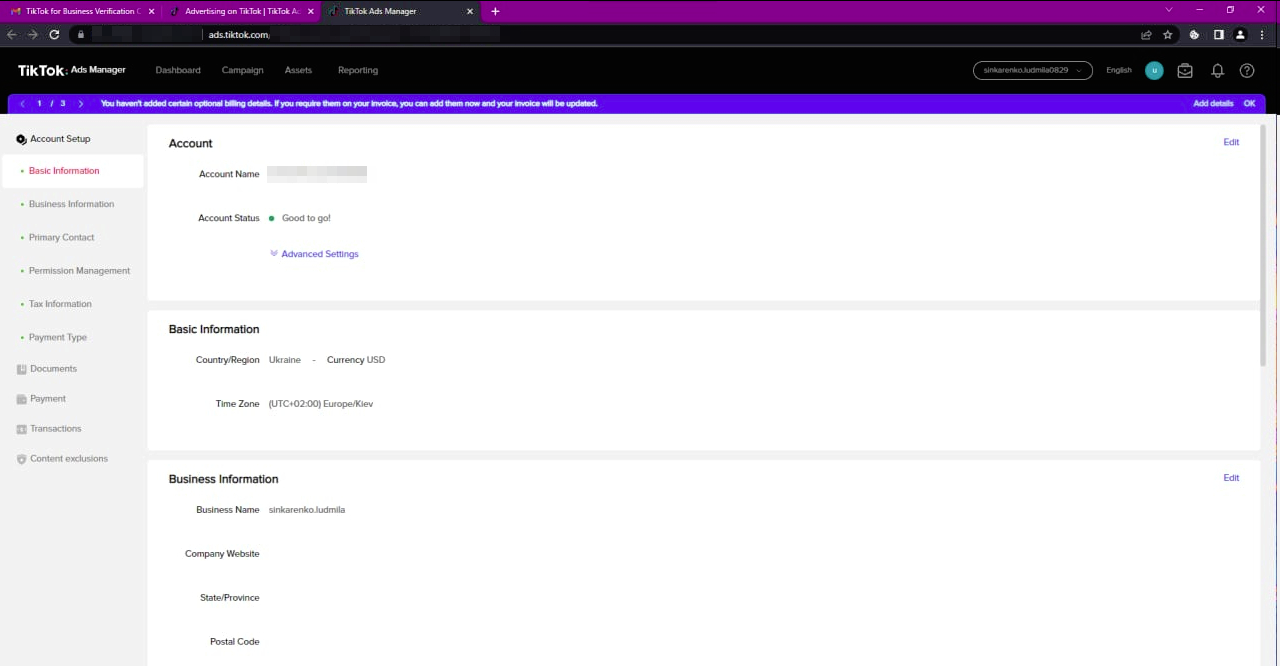
Task: Click the Good to go! status text
Action: click(306, 218)
